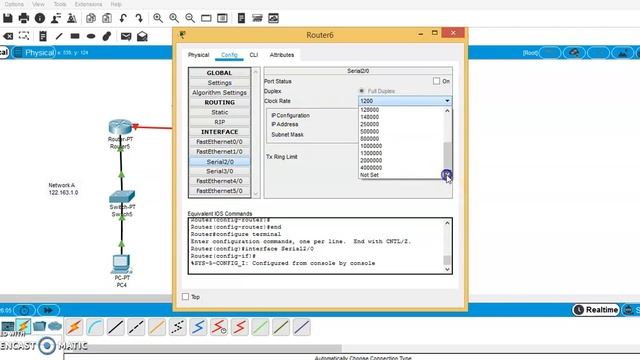Click the interface list scrollbar down arrow
This screenshot has width=640, height=360.
click(x=256, y=195)
